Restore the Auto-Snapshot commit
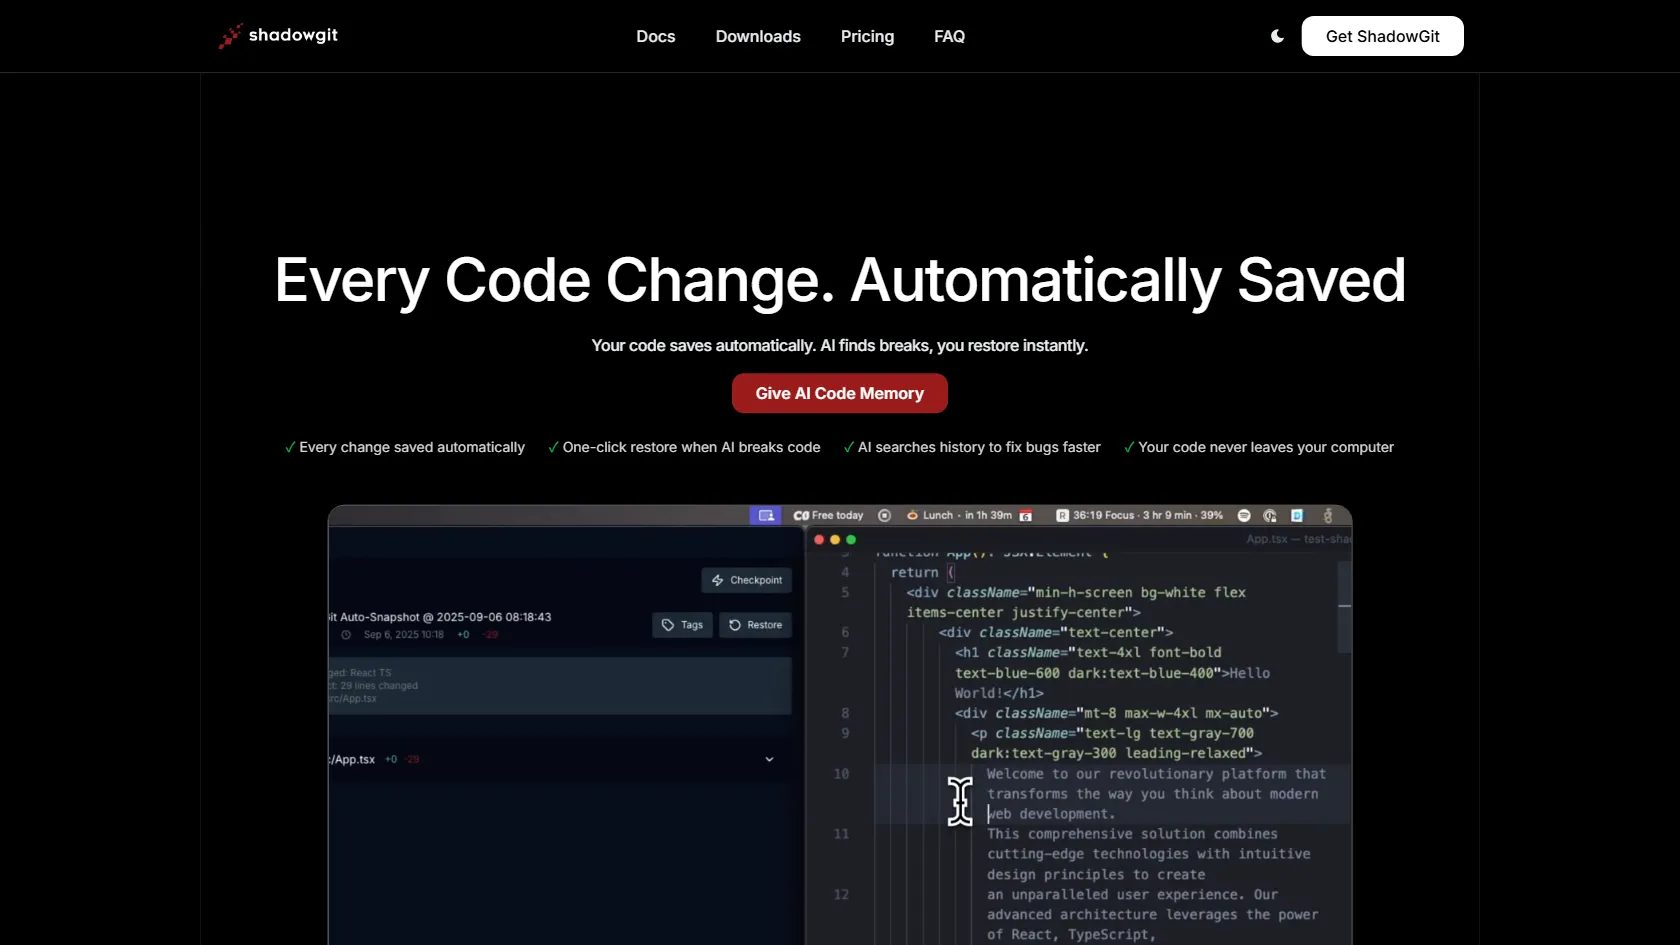1680x945 pixels. coord(755,625)
